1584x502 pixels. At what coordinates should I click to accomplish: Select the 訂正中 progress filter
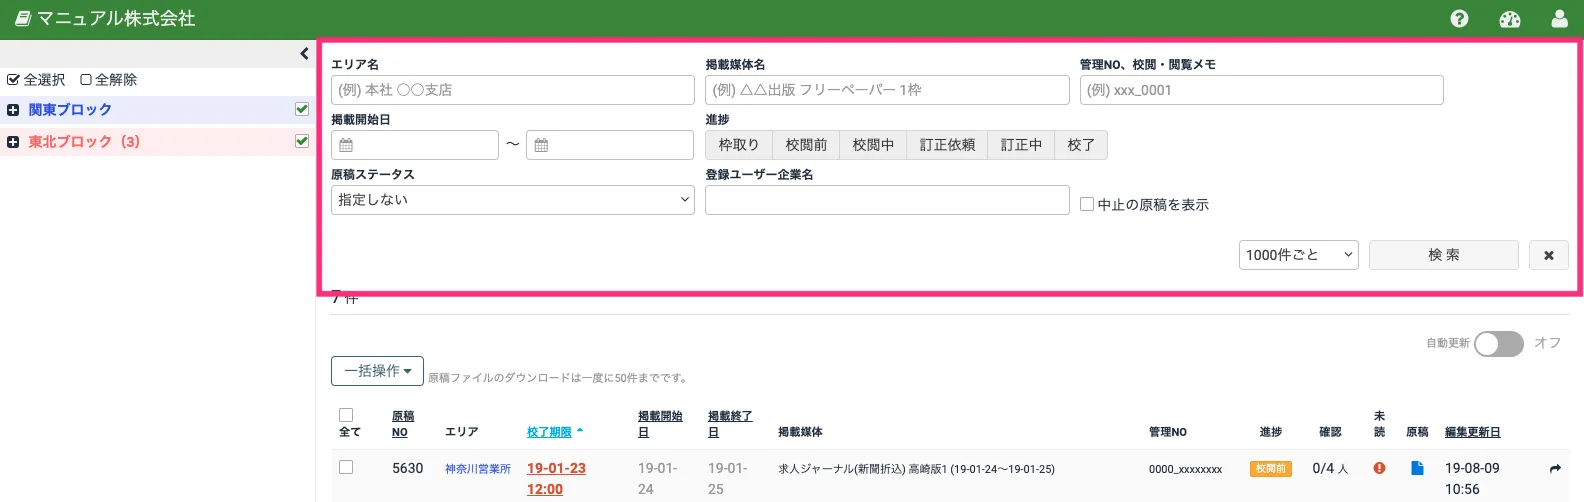(1021, 145)
